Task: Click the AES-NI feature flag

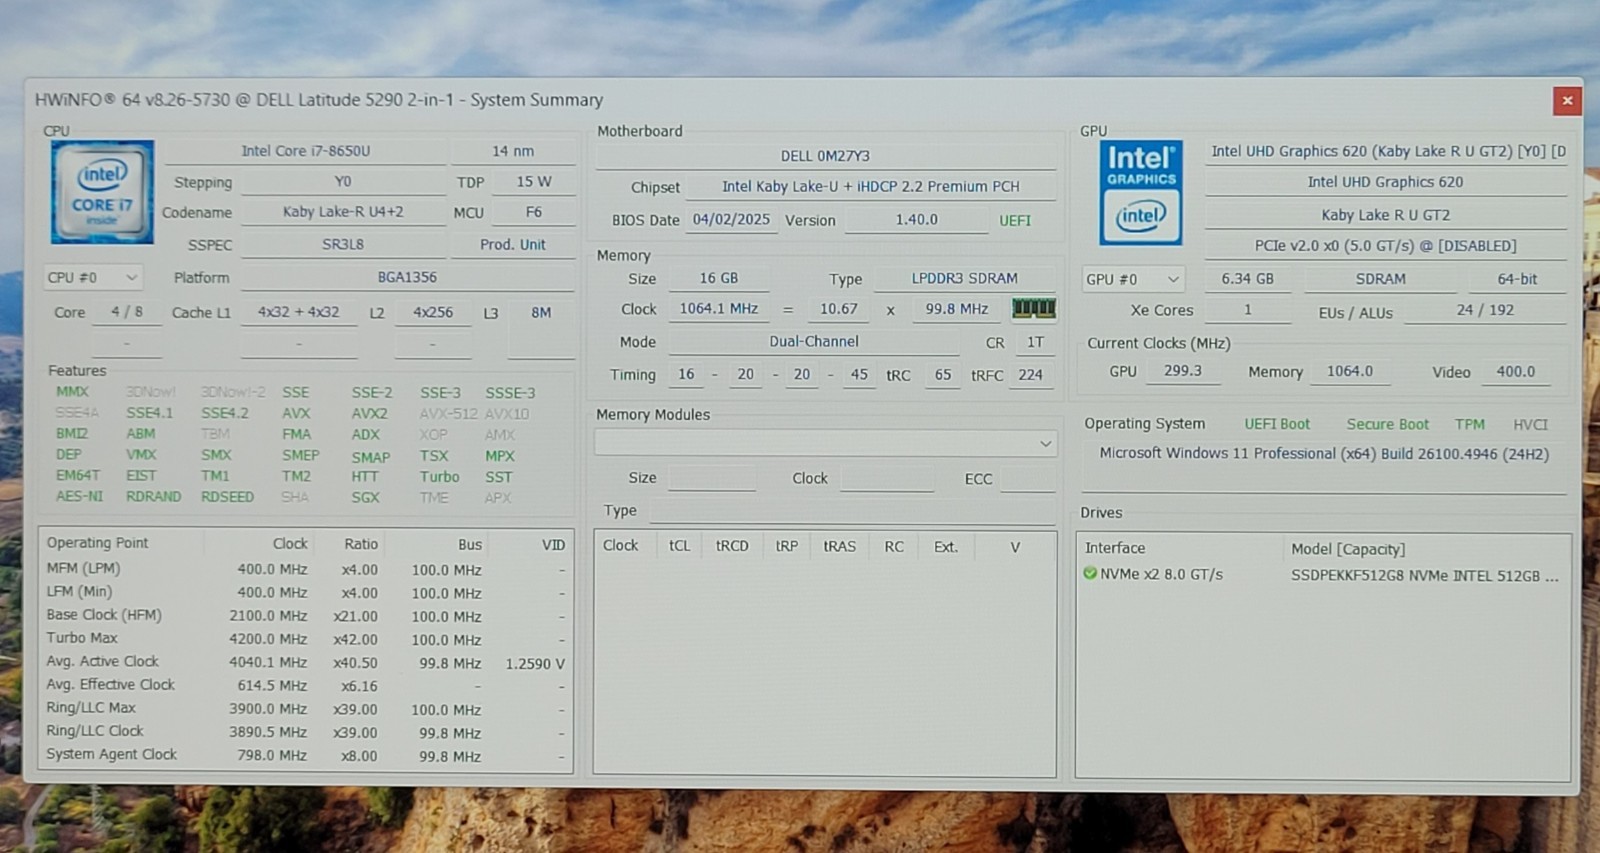Action: pos(79,496)
